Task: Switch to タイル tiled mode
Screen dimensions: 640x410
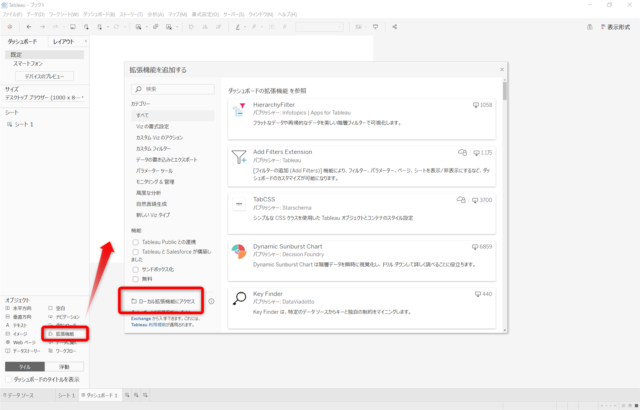Action: [25, 367]
